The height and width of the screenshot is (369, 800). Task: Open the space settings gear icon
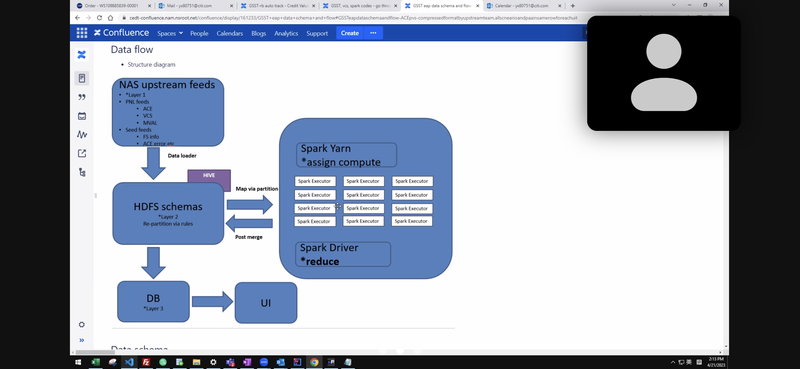pyautogui.click(x=82, y=325)
